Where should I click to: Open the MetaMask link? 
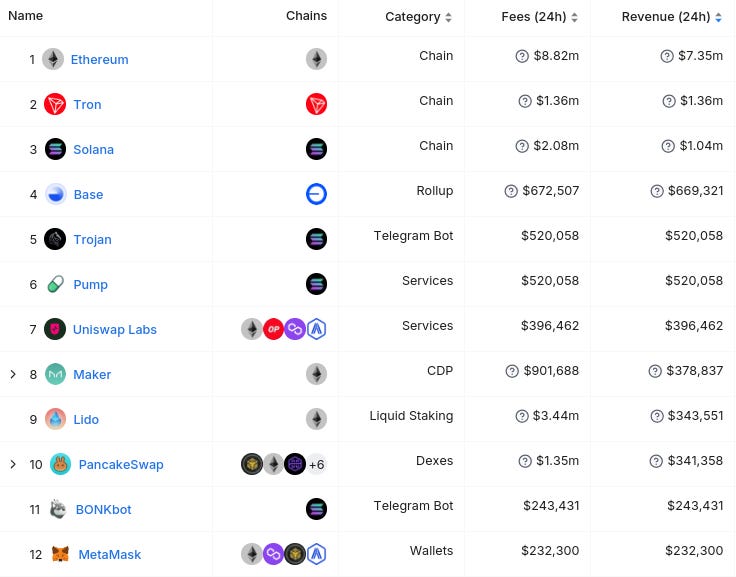[109, 554]
